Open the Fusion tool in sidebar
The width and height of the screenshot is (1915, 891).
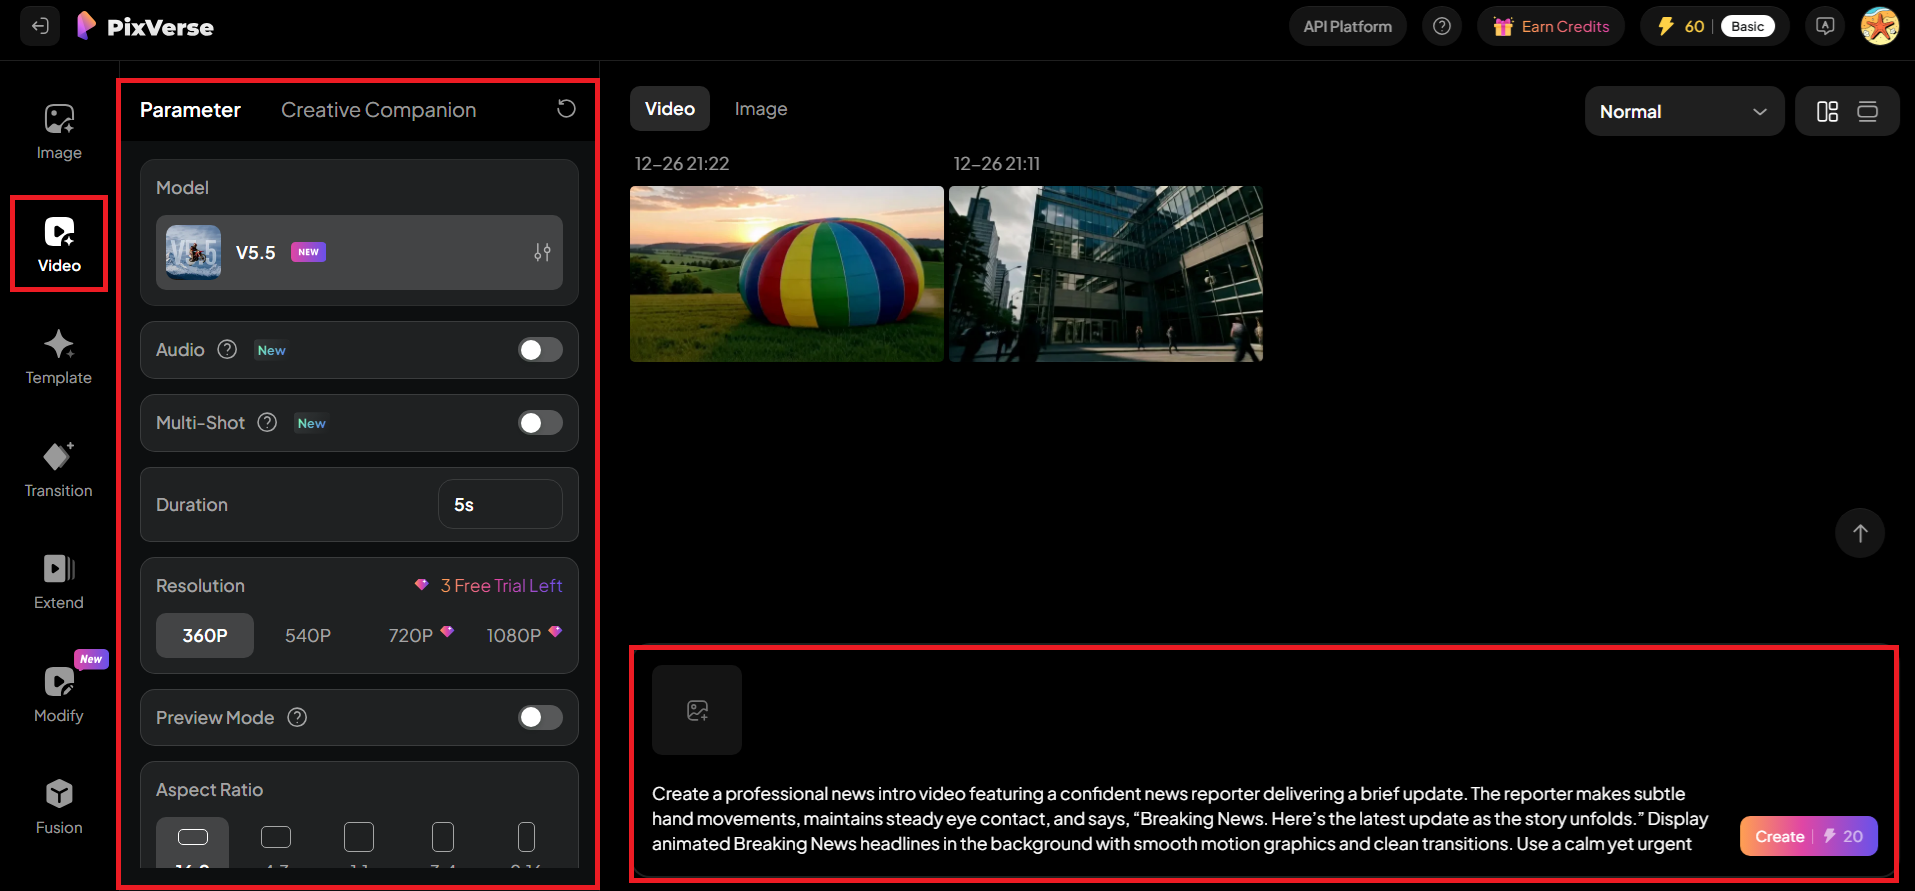point(59,807)
